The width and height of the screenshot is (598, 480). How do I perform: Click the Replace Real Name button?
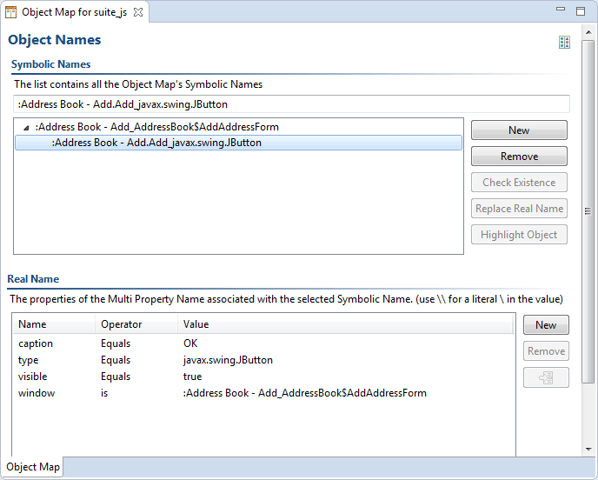coord(519,209)
